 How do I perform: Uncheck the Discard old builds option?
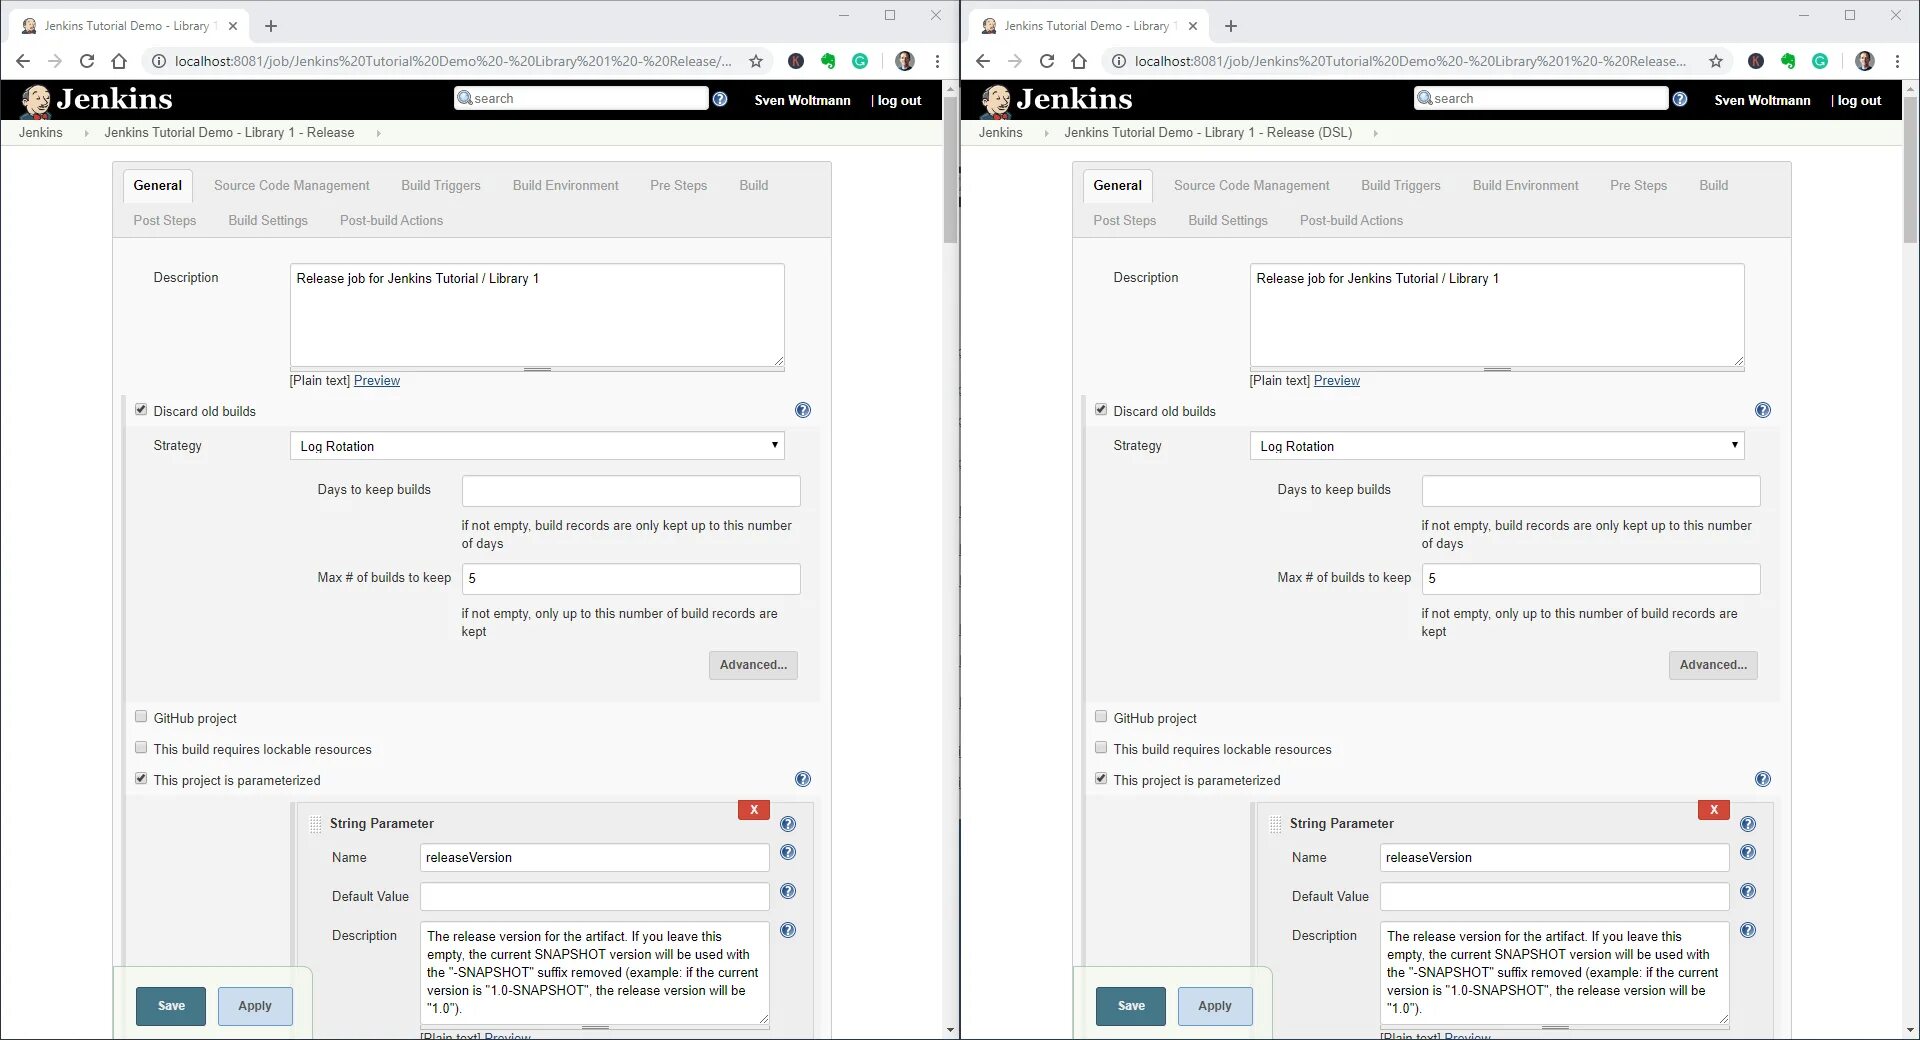141,409
